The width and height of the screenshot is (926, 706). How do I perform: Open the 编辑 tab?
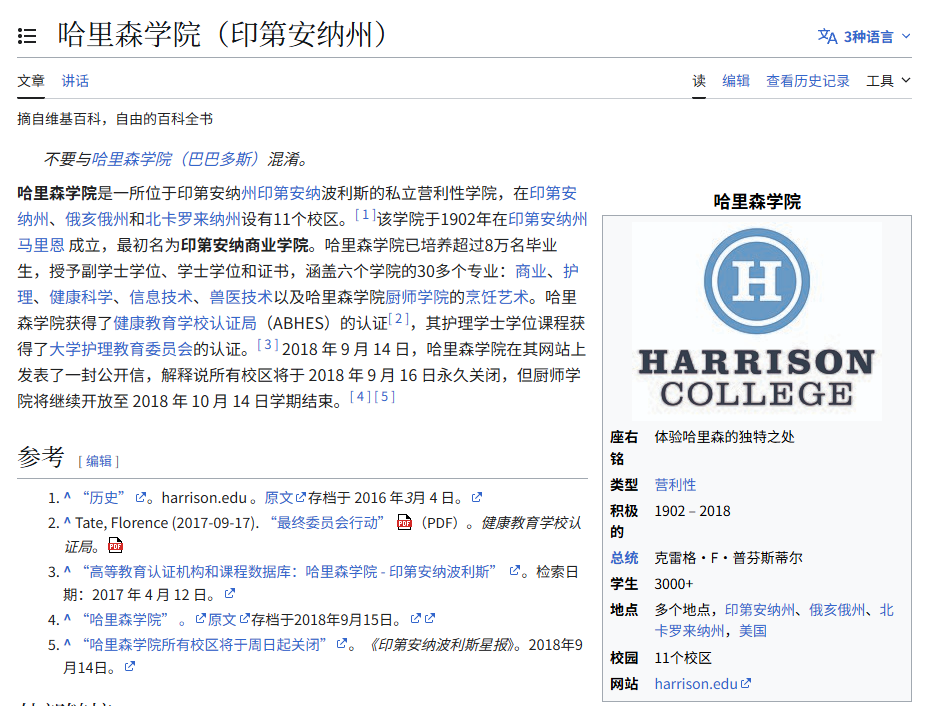point(736,81)
